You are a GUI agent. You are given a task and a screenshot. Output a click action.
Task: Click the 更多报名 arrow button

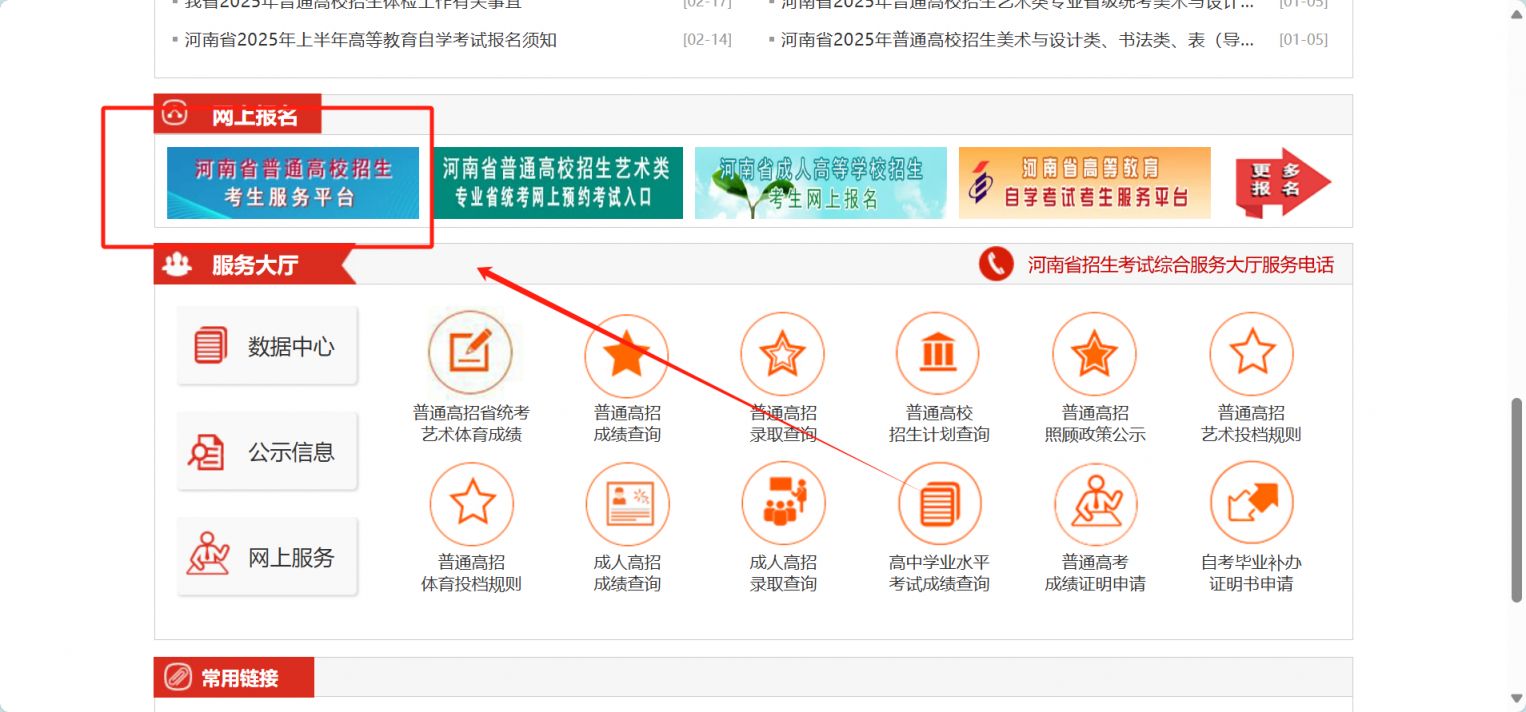click(1283, 183)
